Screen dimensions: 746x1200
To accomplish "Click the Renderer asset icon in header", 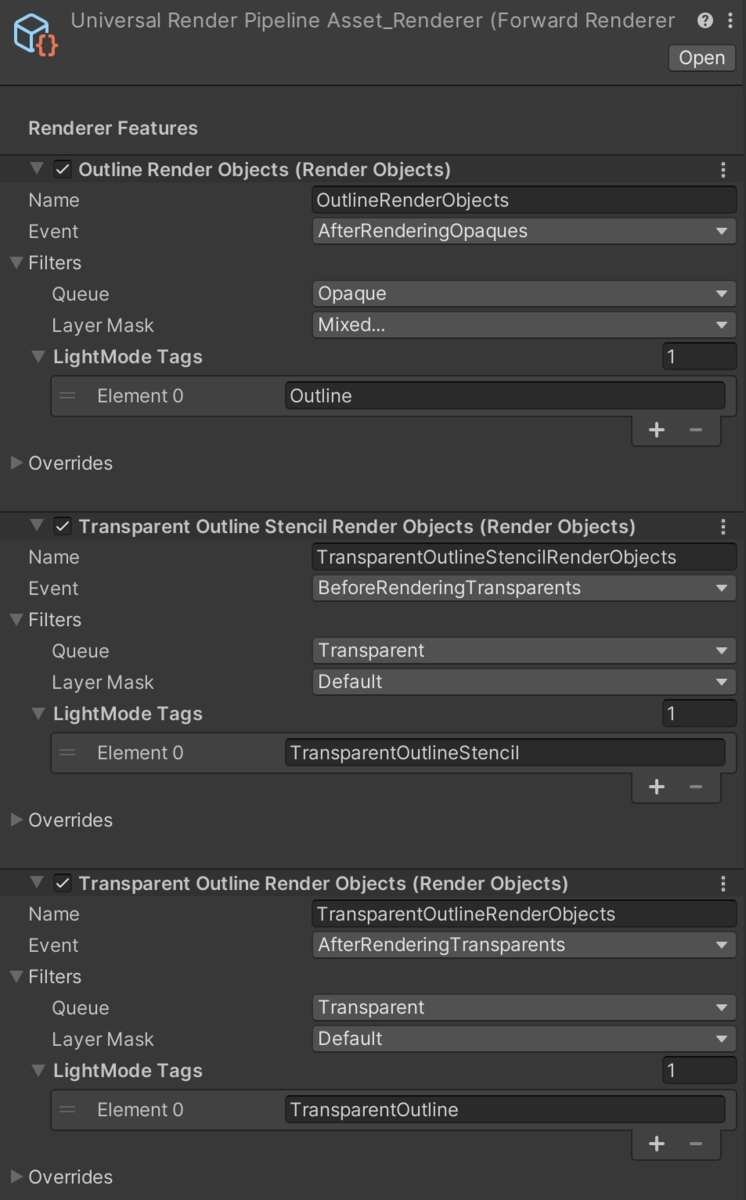I will [x=35, y=33].
